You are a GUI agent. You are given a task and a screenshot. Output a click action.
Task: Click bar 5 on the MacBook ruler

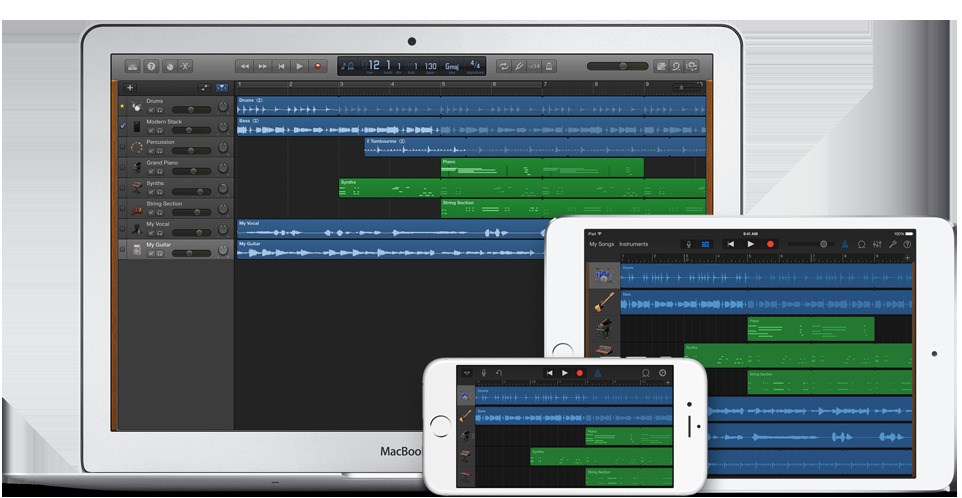pyautogui.click(x=443, y=85)
